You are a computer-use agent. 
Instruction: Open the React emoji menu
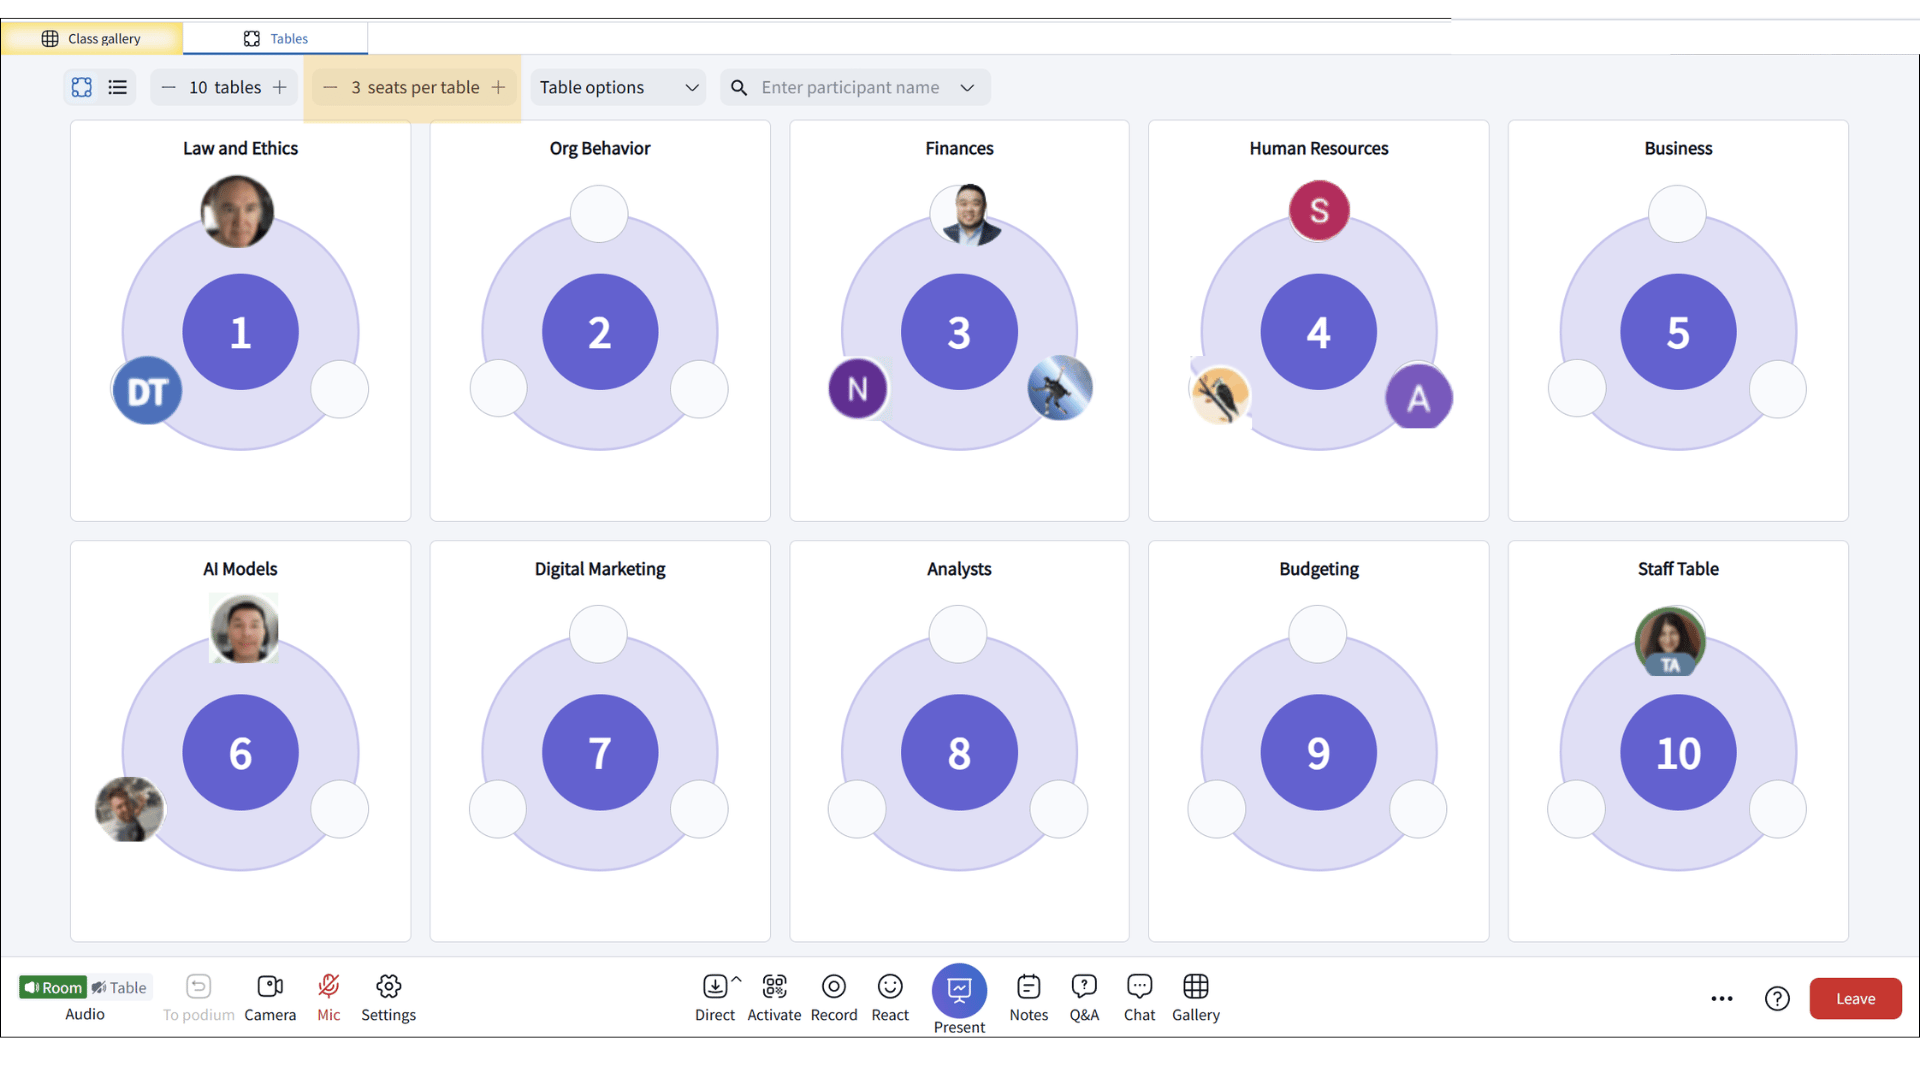[x=890, y=998]
